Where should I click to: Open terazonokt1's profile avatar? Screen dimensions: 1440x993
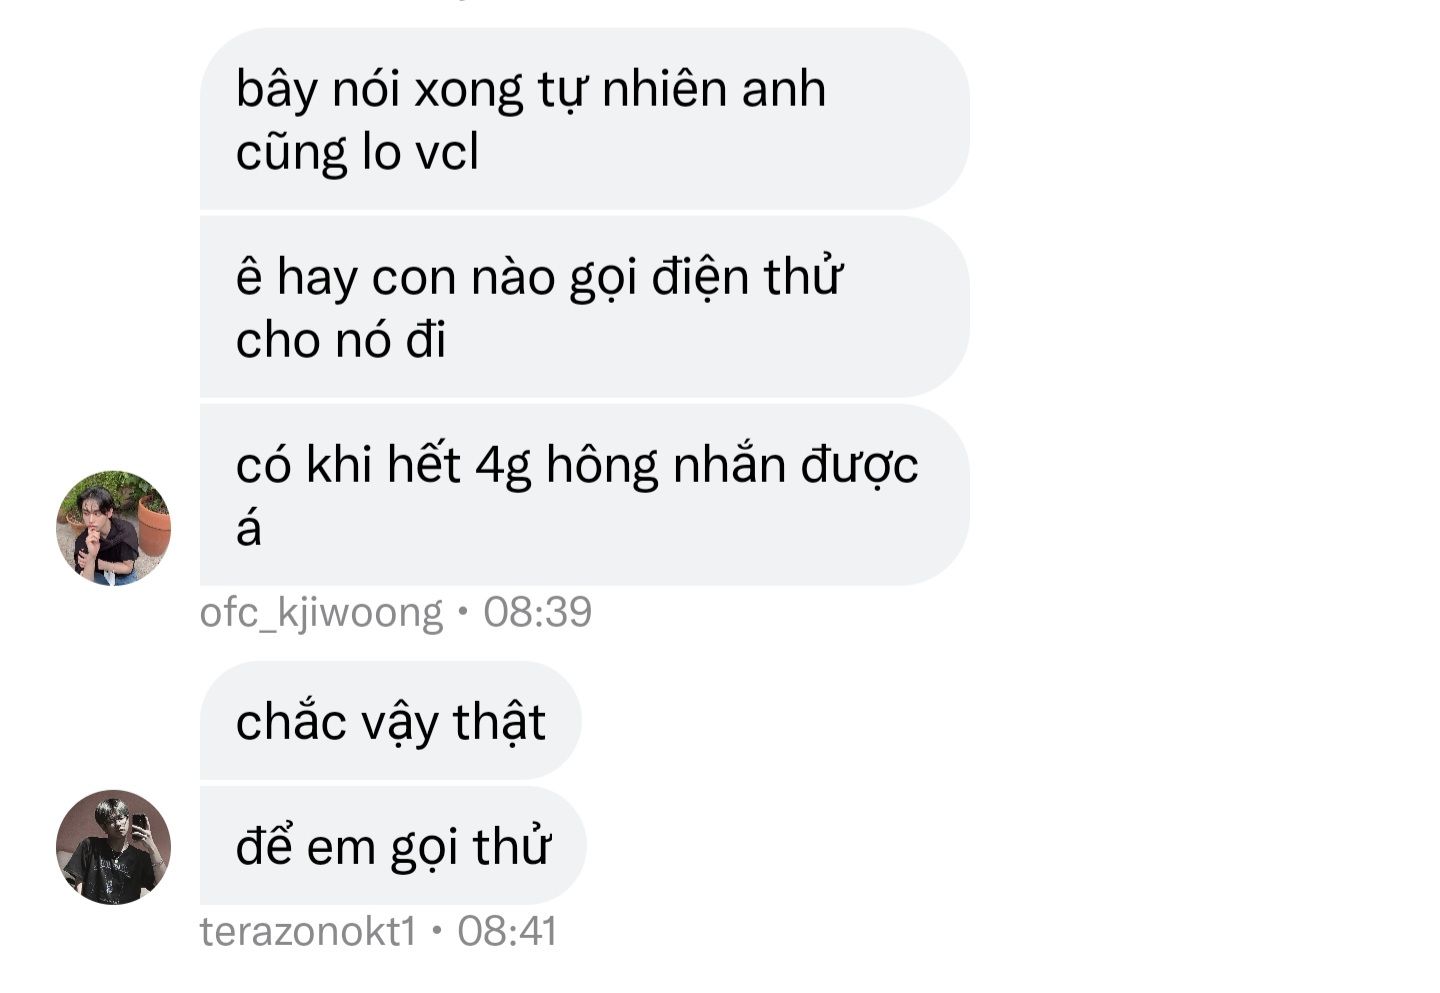click(113, 848)
